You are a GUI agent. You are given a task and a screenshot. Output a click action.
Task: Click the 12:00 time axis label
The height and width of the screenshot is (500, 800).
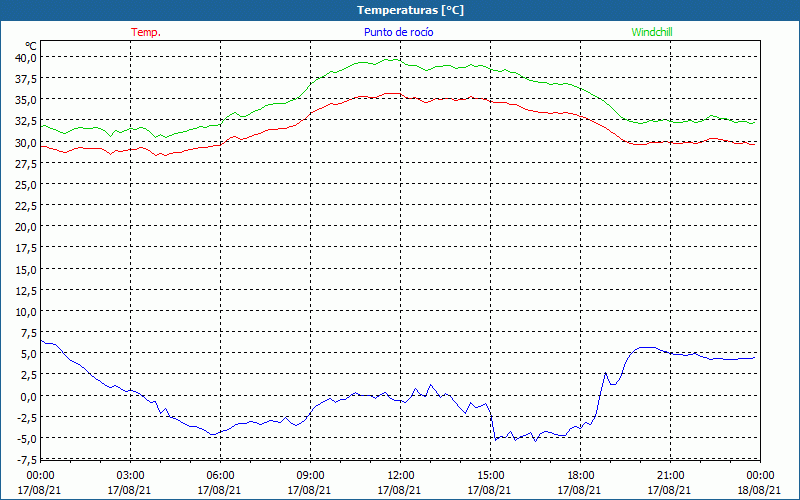tap(400, 476)
